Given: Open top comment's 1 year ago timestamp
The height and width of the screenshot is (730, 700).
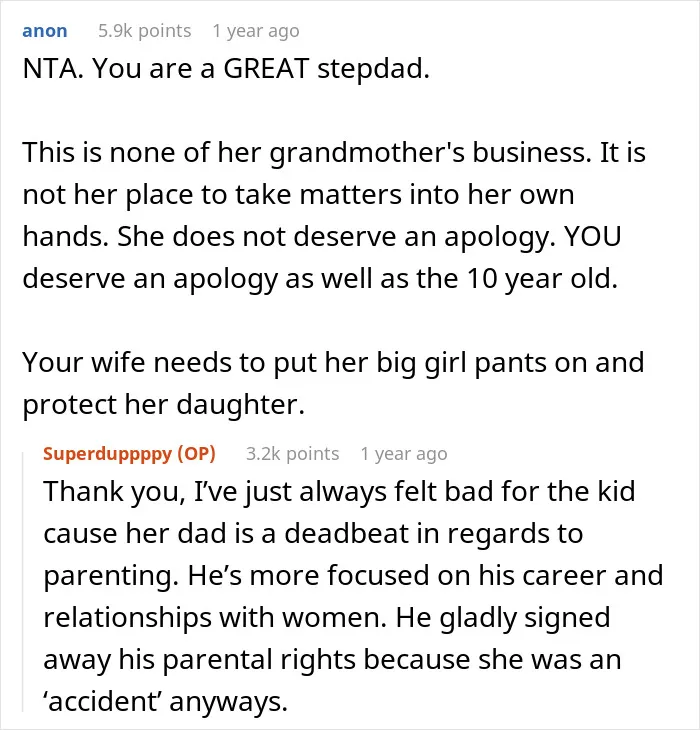Looking at the screenshot, I should coord(256,31).
